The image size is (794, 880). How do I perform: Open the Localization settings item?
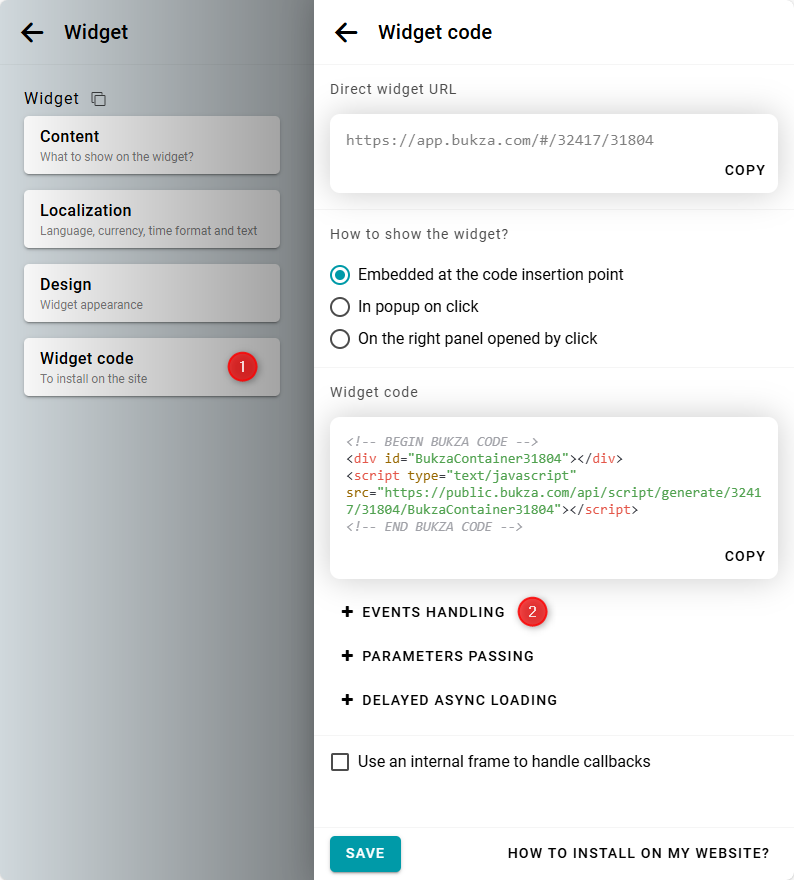tap(151, 219)
